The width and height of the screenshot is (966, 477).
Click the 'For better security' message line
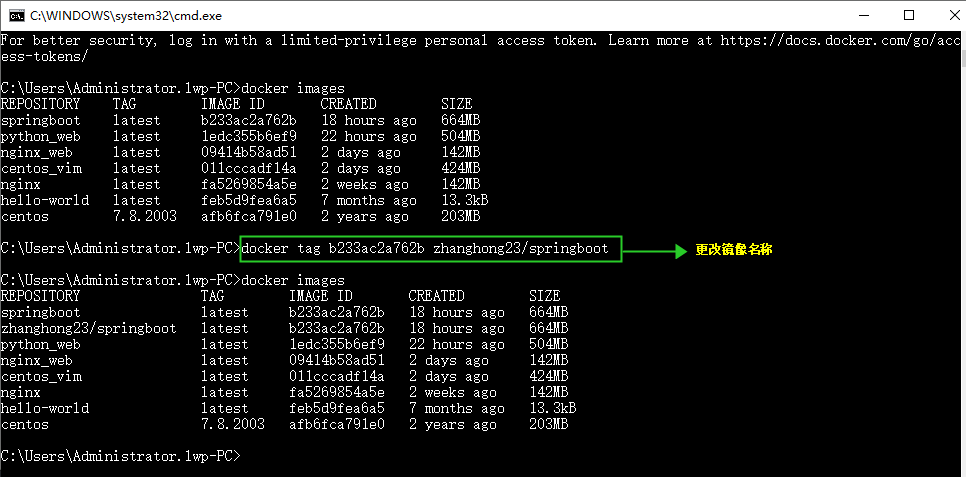[480, 41]
